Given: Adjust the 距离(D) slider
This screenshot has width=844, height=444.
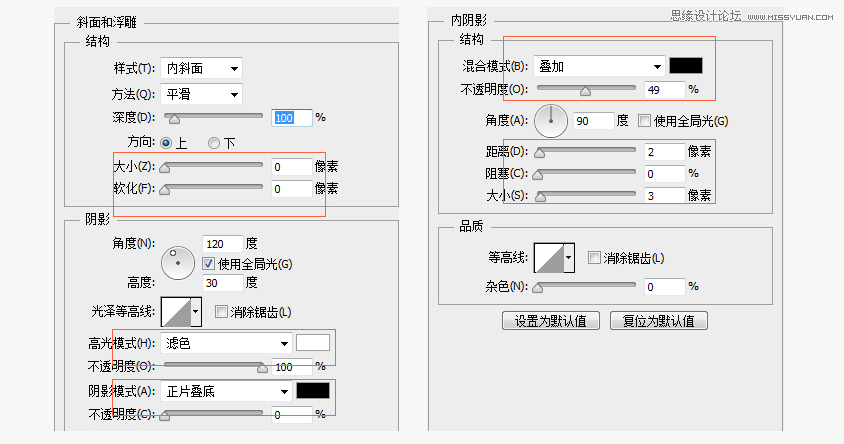Looking at the screenshot, I should click(x=585, y=152).
